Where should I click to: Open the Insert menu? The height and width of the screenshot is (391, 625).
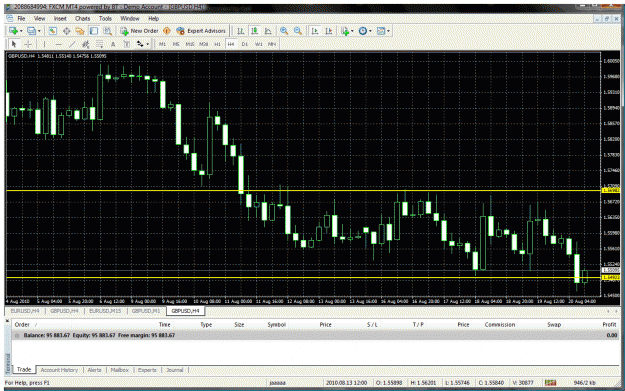click(x=60, y=18)
